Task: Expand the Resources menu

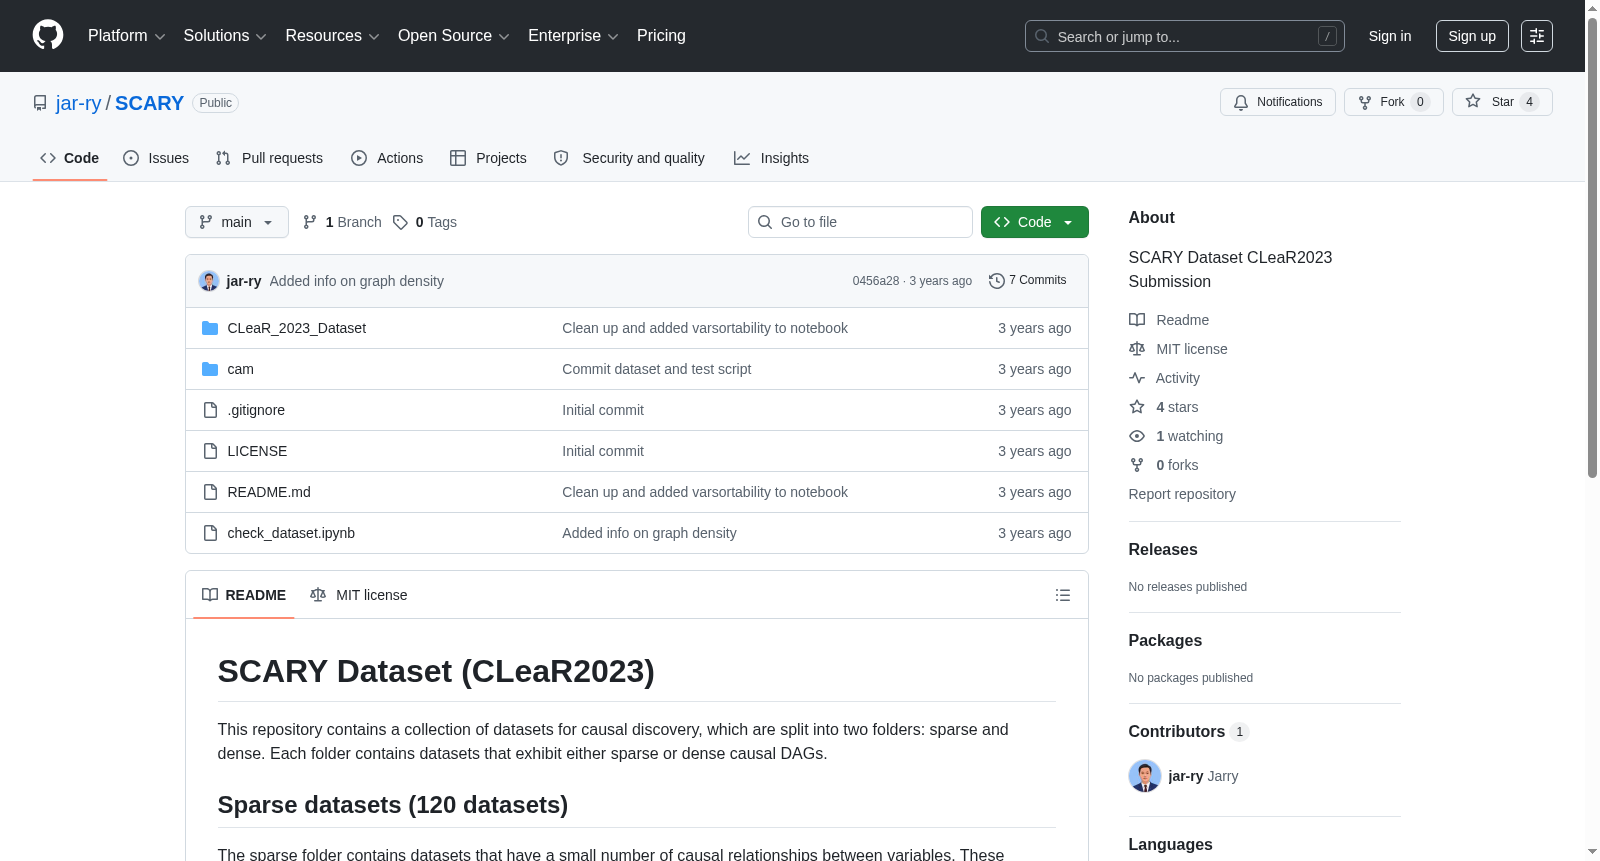Action: point(333,36)
